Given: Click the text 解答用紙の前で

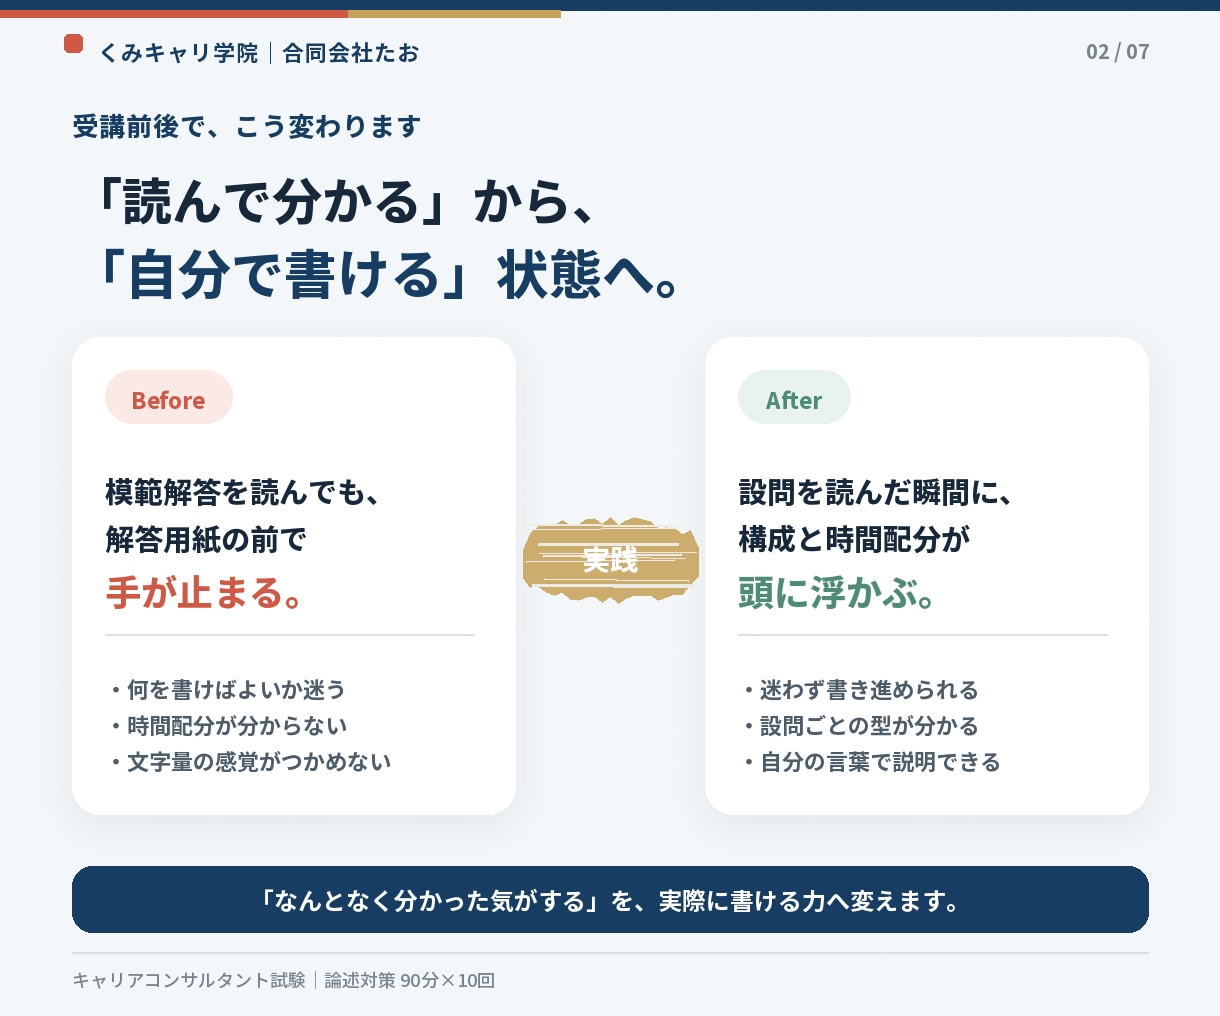Looking at the screenshot, I should tap(206, 540).
